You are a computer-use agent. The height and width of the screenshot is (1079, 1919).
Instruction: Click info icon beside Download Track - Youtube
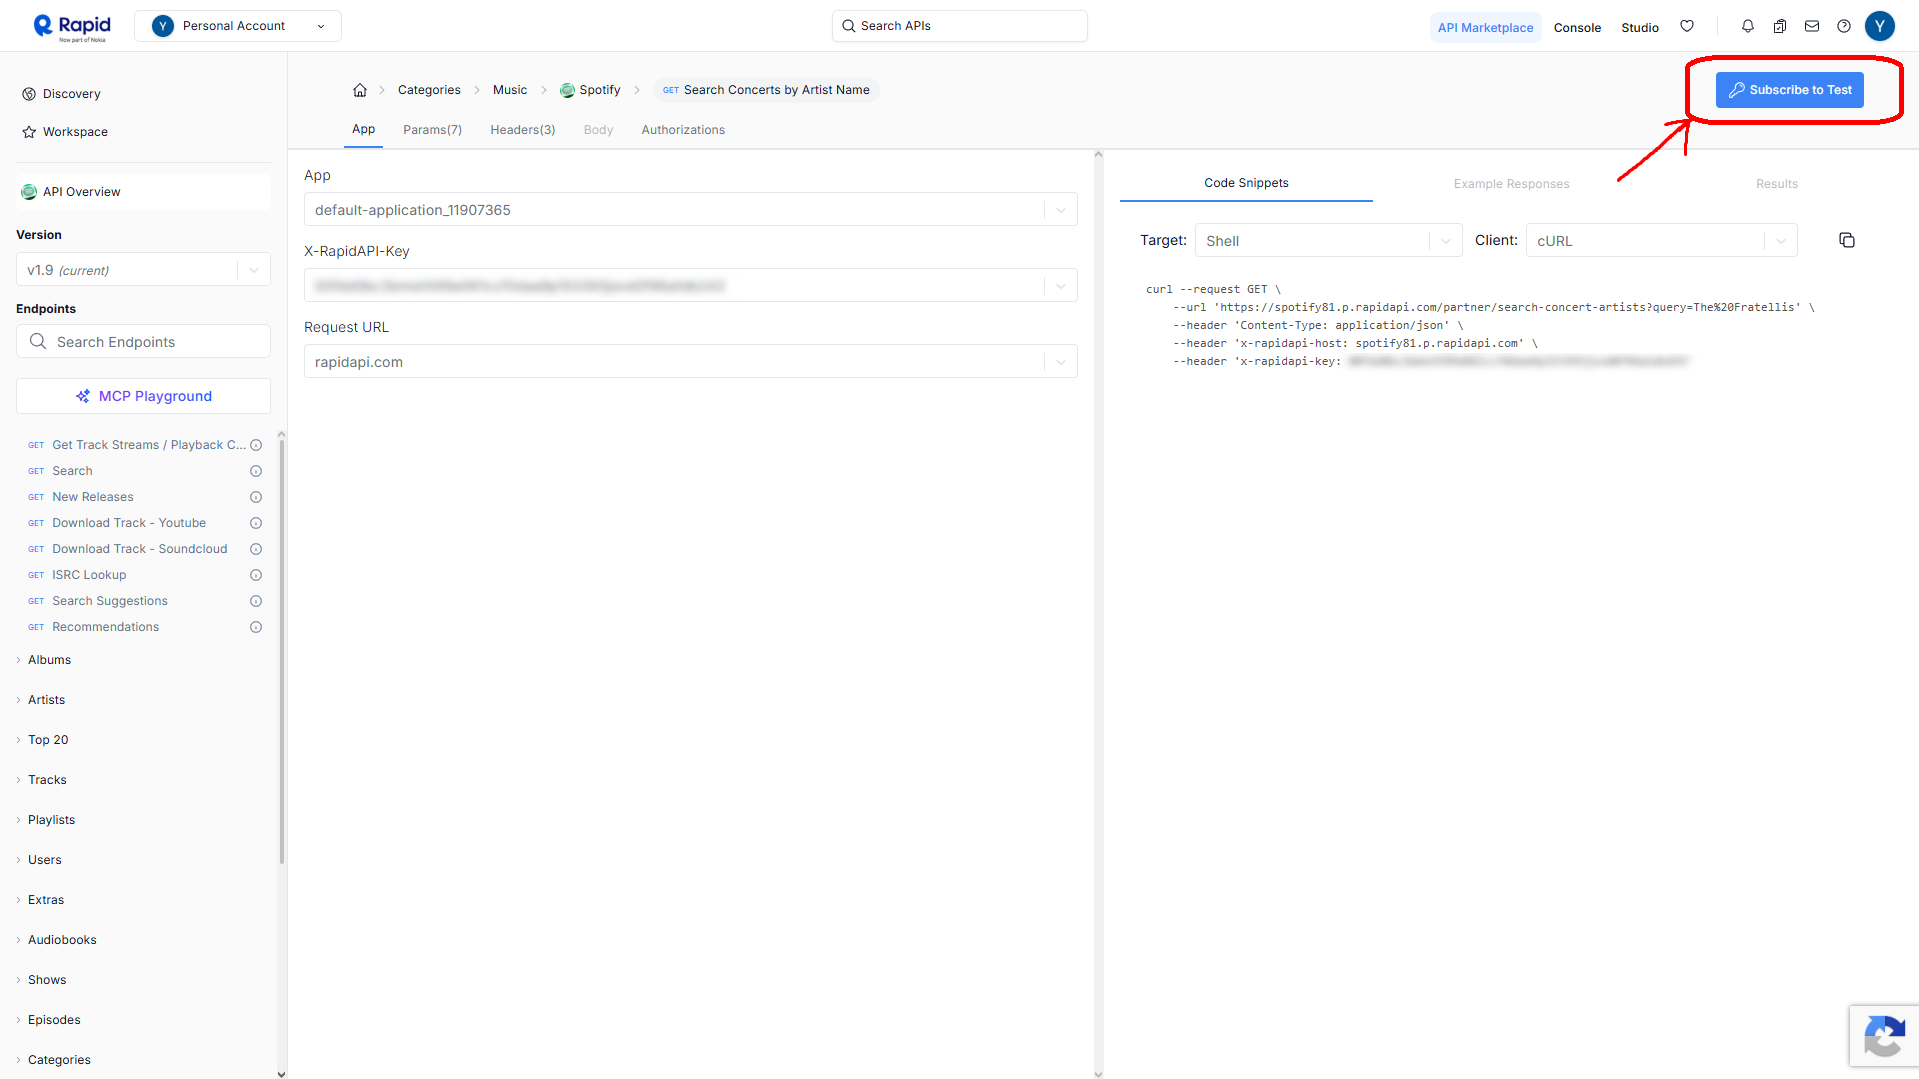pyautogui.click(x=256, y=523)
